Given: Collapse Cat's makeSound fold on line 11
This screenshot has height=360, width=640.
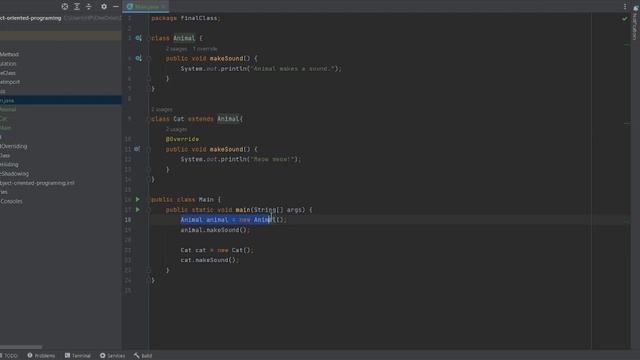Looking at the screenshot, I should click(x=149, y=149).
